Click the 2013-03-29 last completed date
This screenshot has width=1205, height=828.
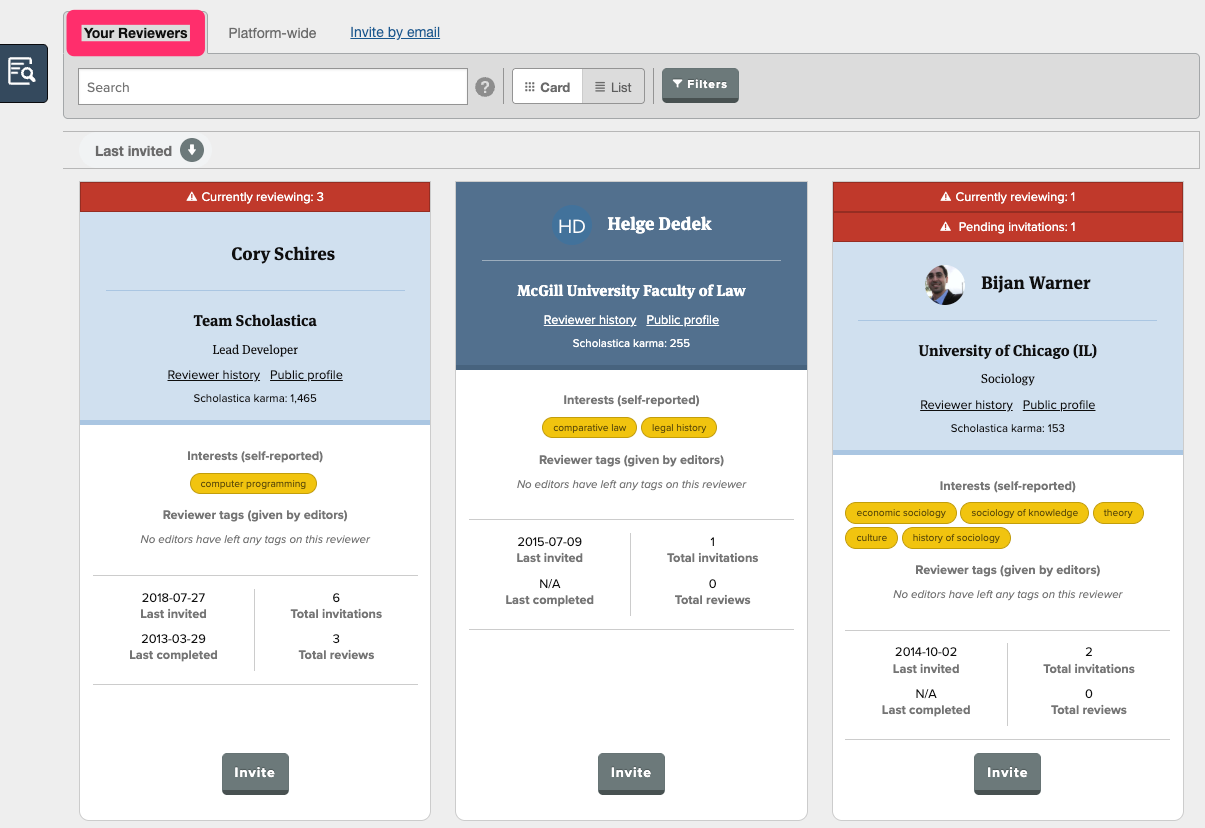point(173,639)
